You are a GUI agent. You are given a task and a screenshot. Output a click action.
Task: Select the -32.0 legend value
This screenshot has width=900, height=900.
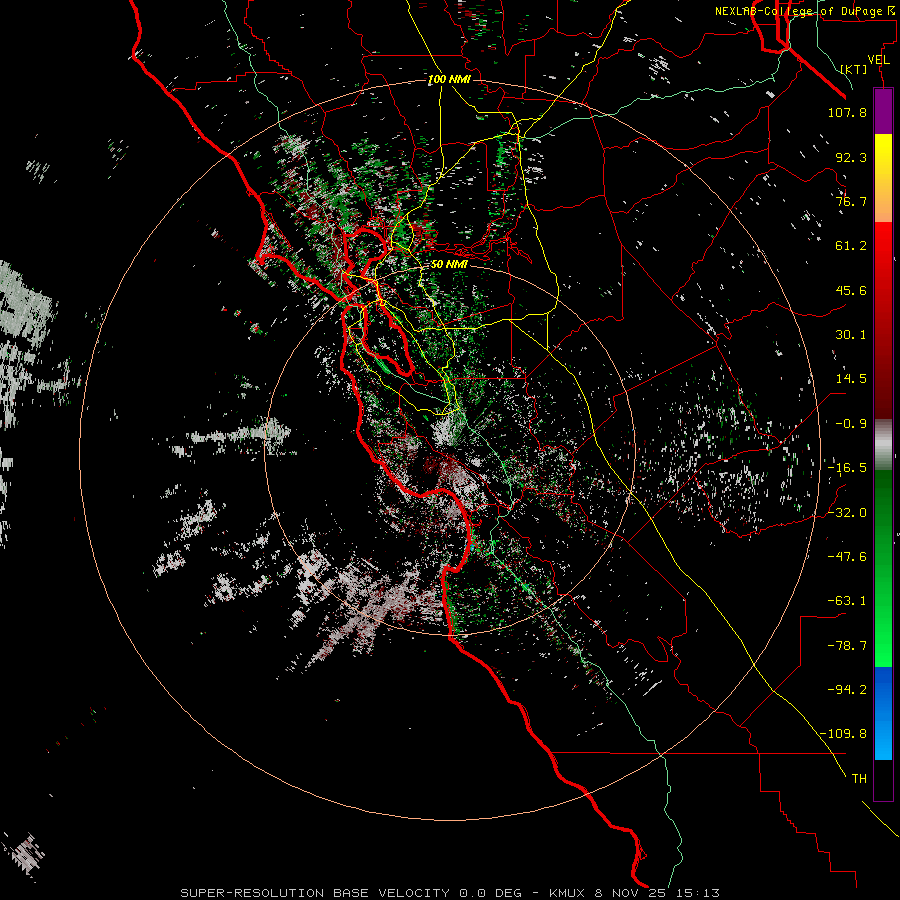(x=847, y=512)
